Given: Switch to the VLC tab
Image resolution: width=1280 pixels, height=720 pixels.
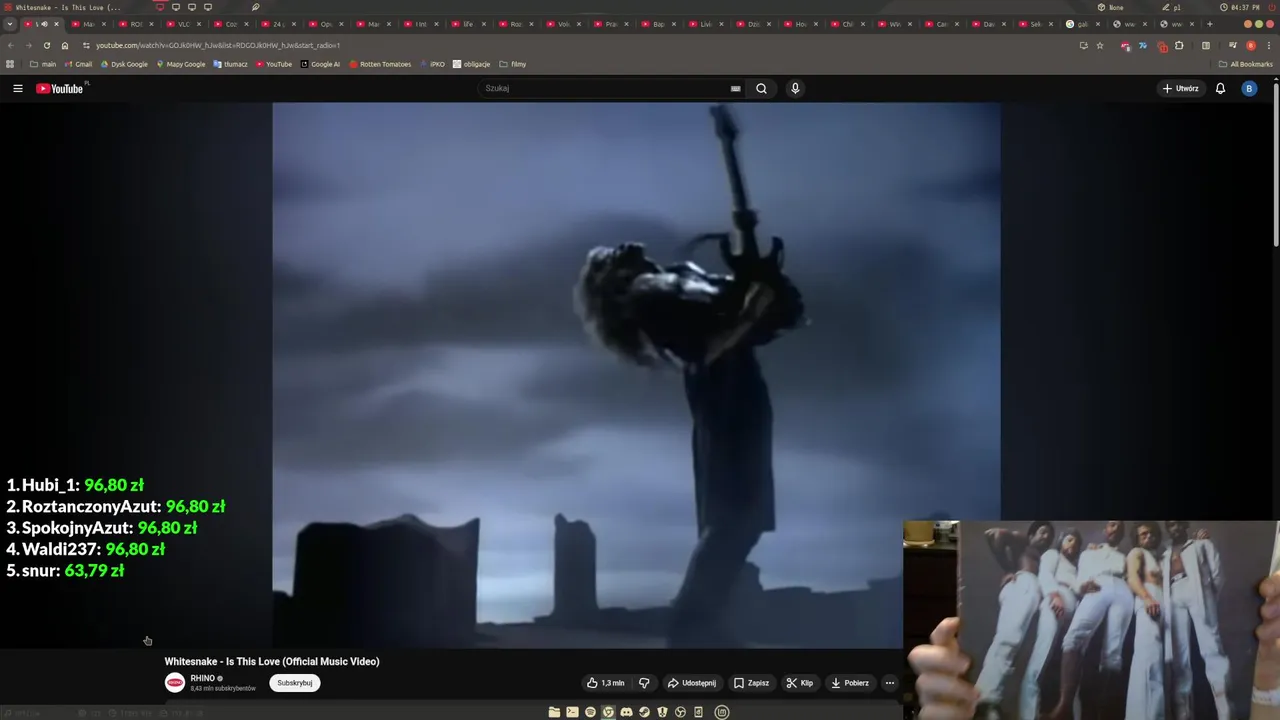Looking at the screenshot, I should pos(183,24).
